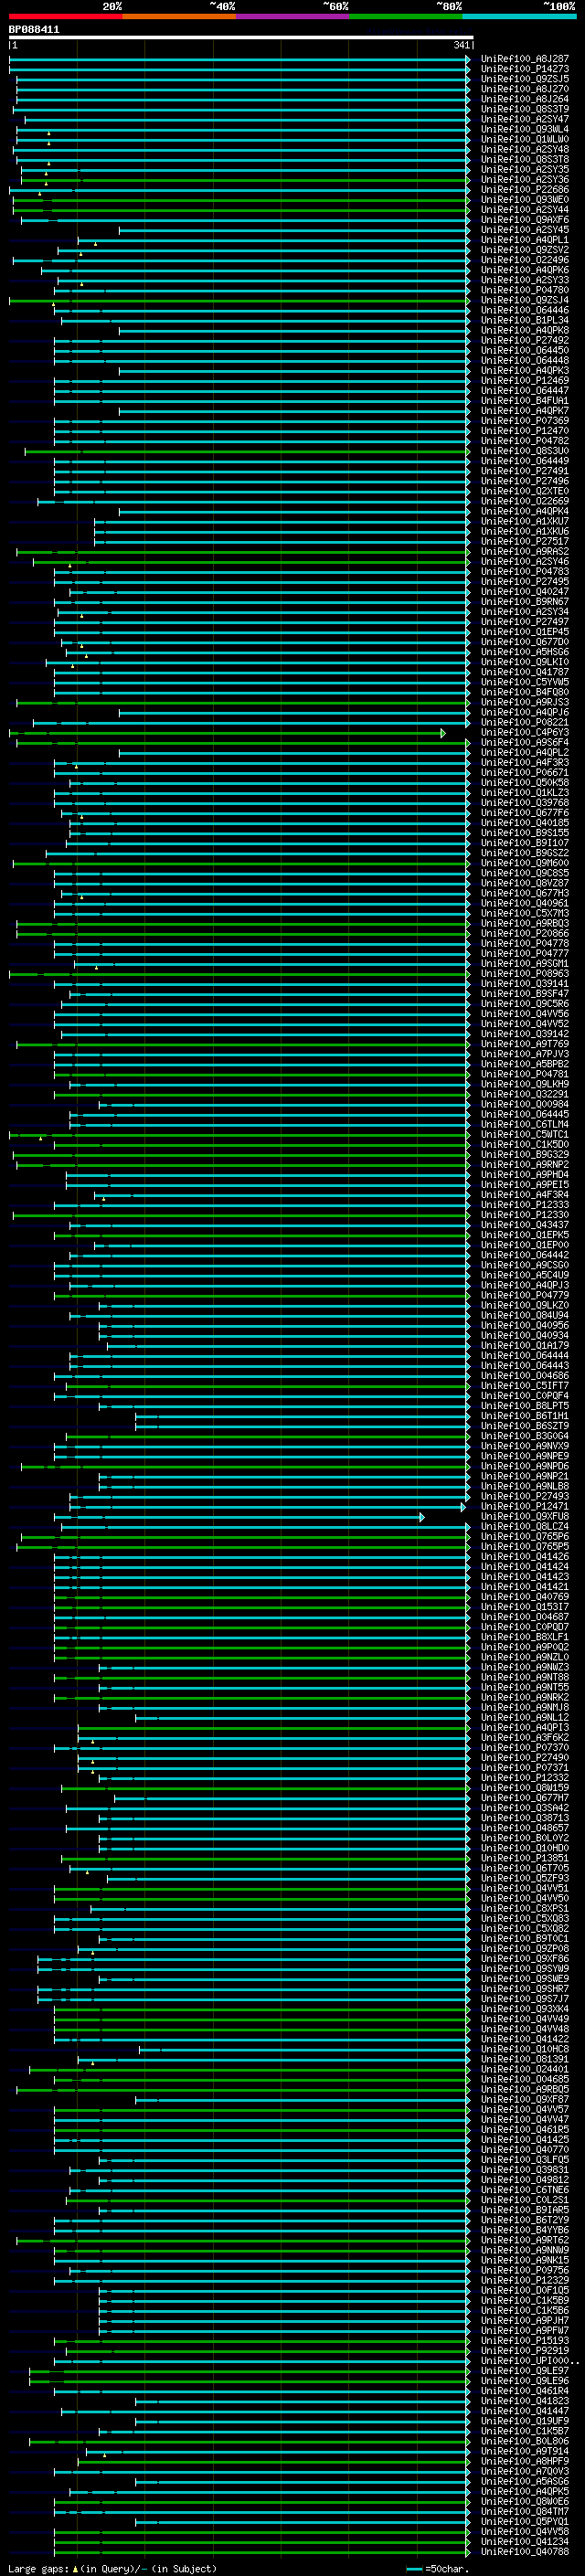Select hit UniRef100_O81391
Image resolution: width=585 pixels, height=2576 pixels.
(525, 2059)
